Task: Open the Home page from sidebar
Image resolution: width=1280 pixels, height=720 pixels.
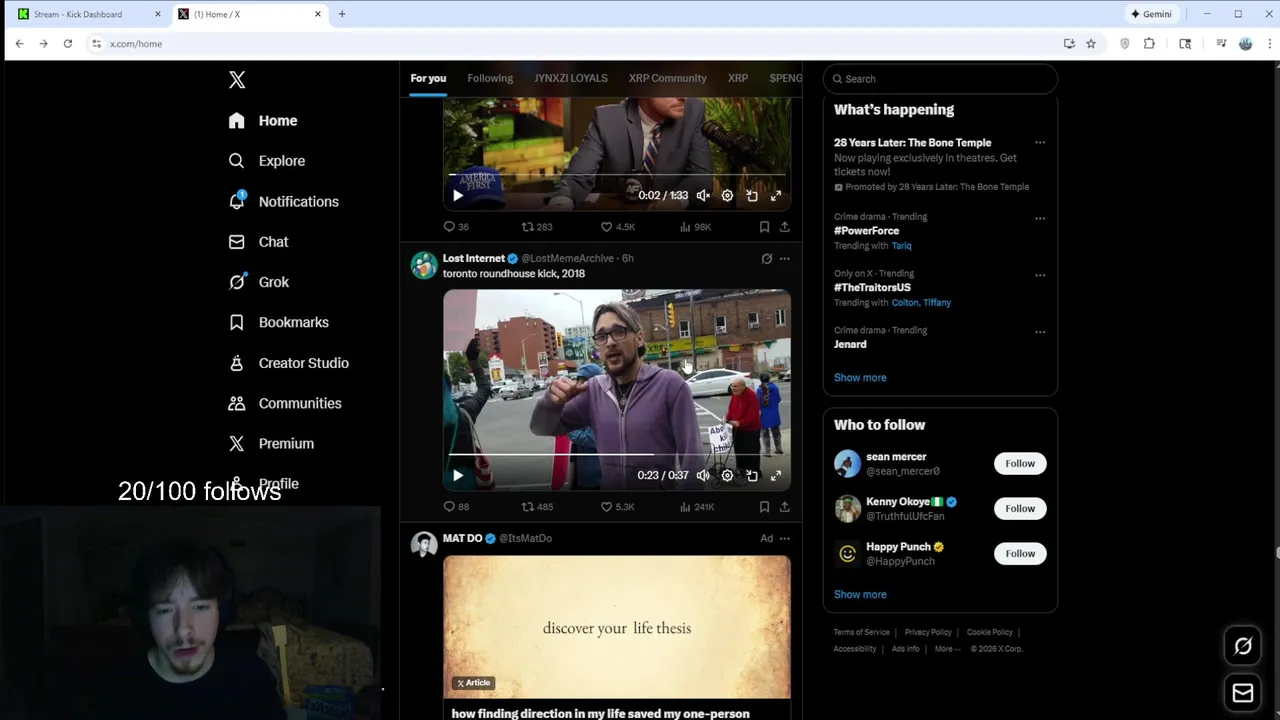Action: click(x=263, y=120)
